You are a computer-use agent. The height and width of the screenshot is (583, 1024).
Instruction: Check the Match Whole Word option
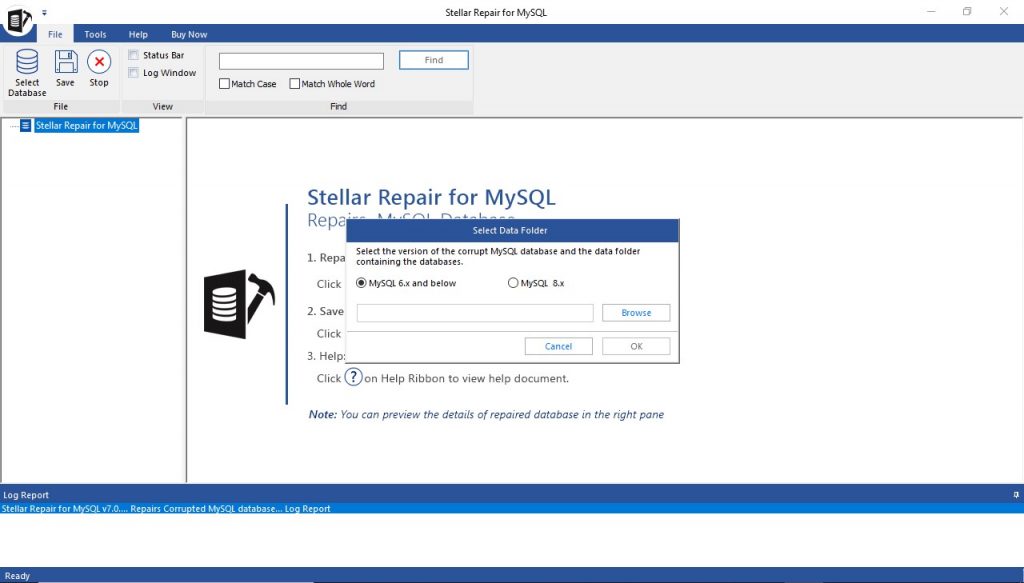(x=295, y=84)
